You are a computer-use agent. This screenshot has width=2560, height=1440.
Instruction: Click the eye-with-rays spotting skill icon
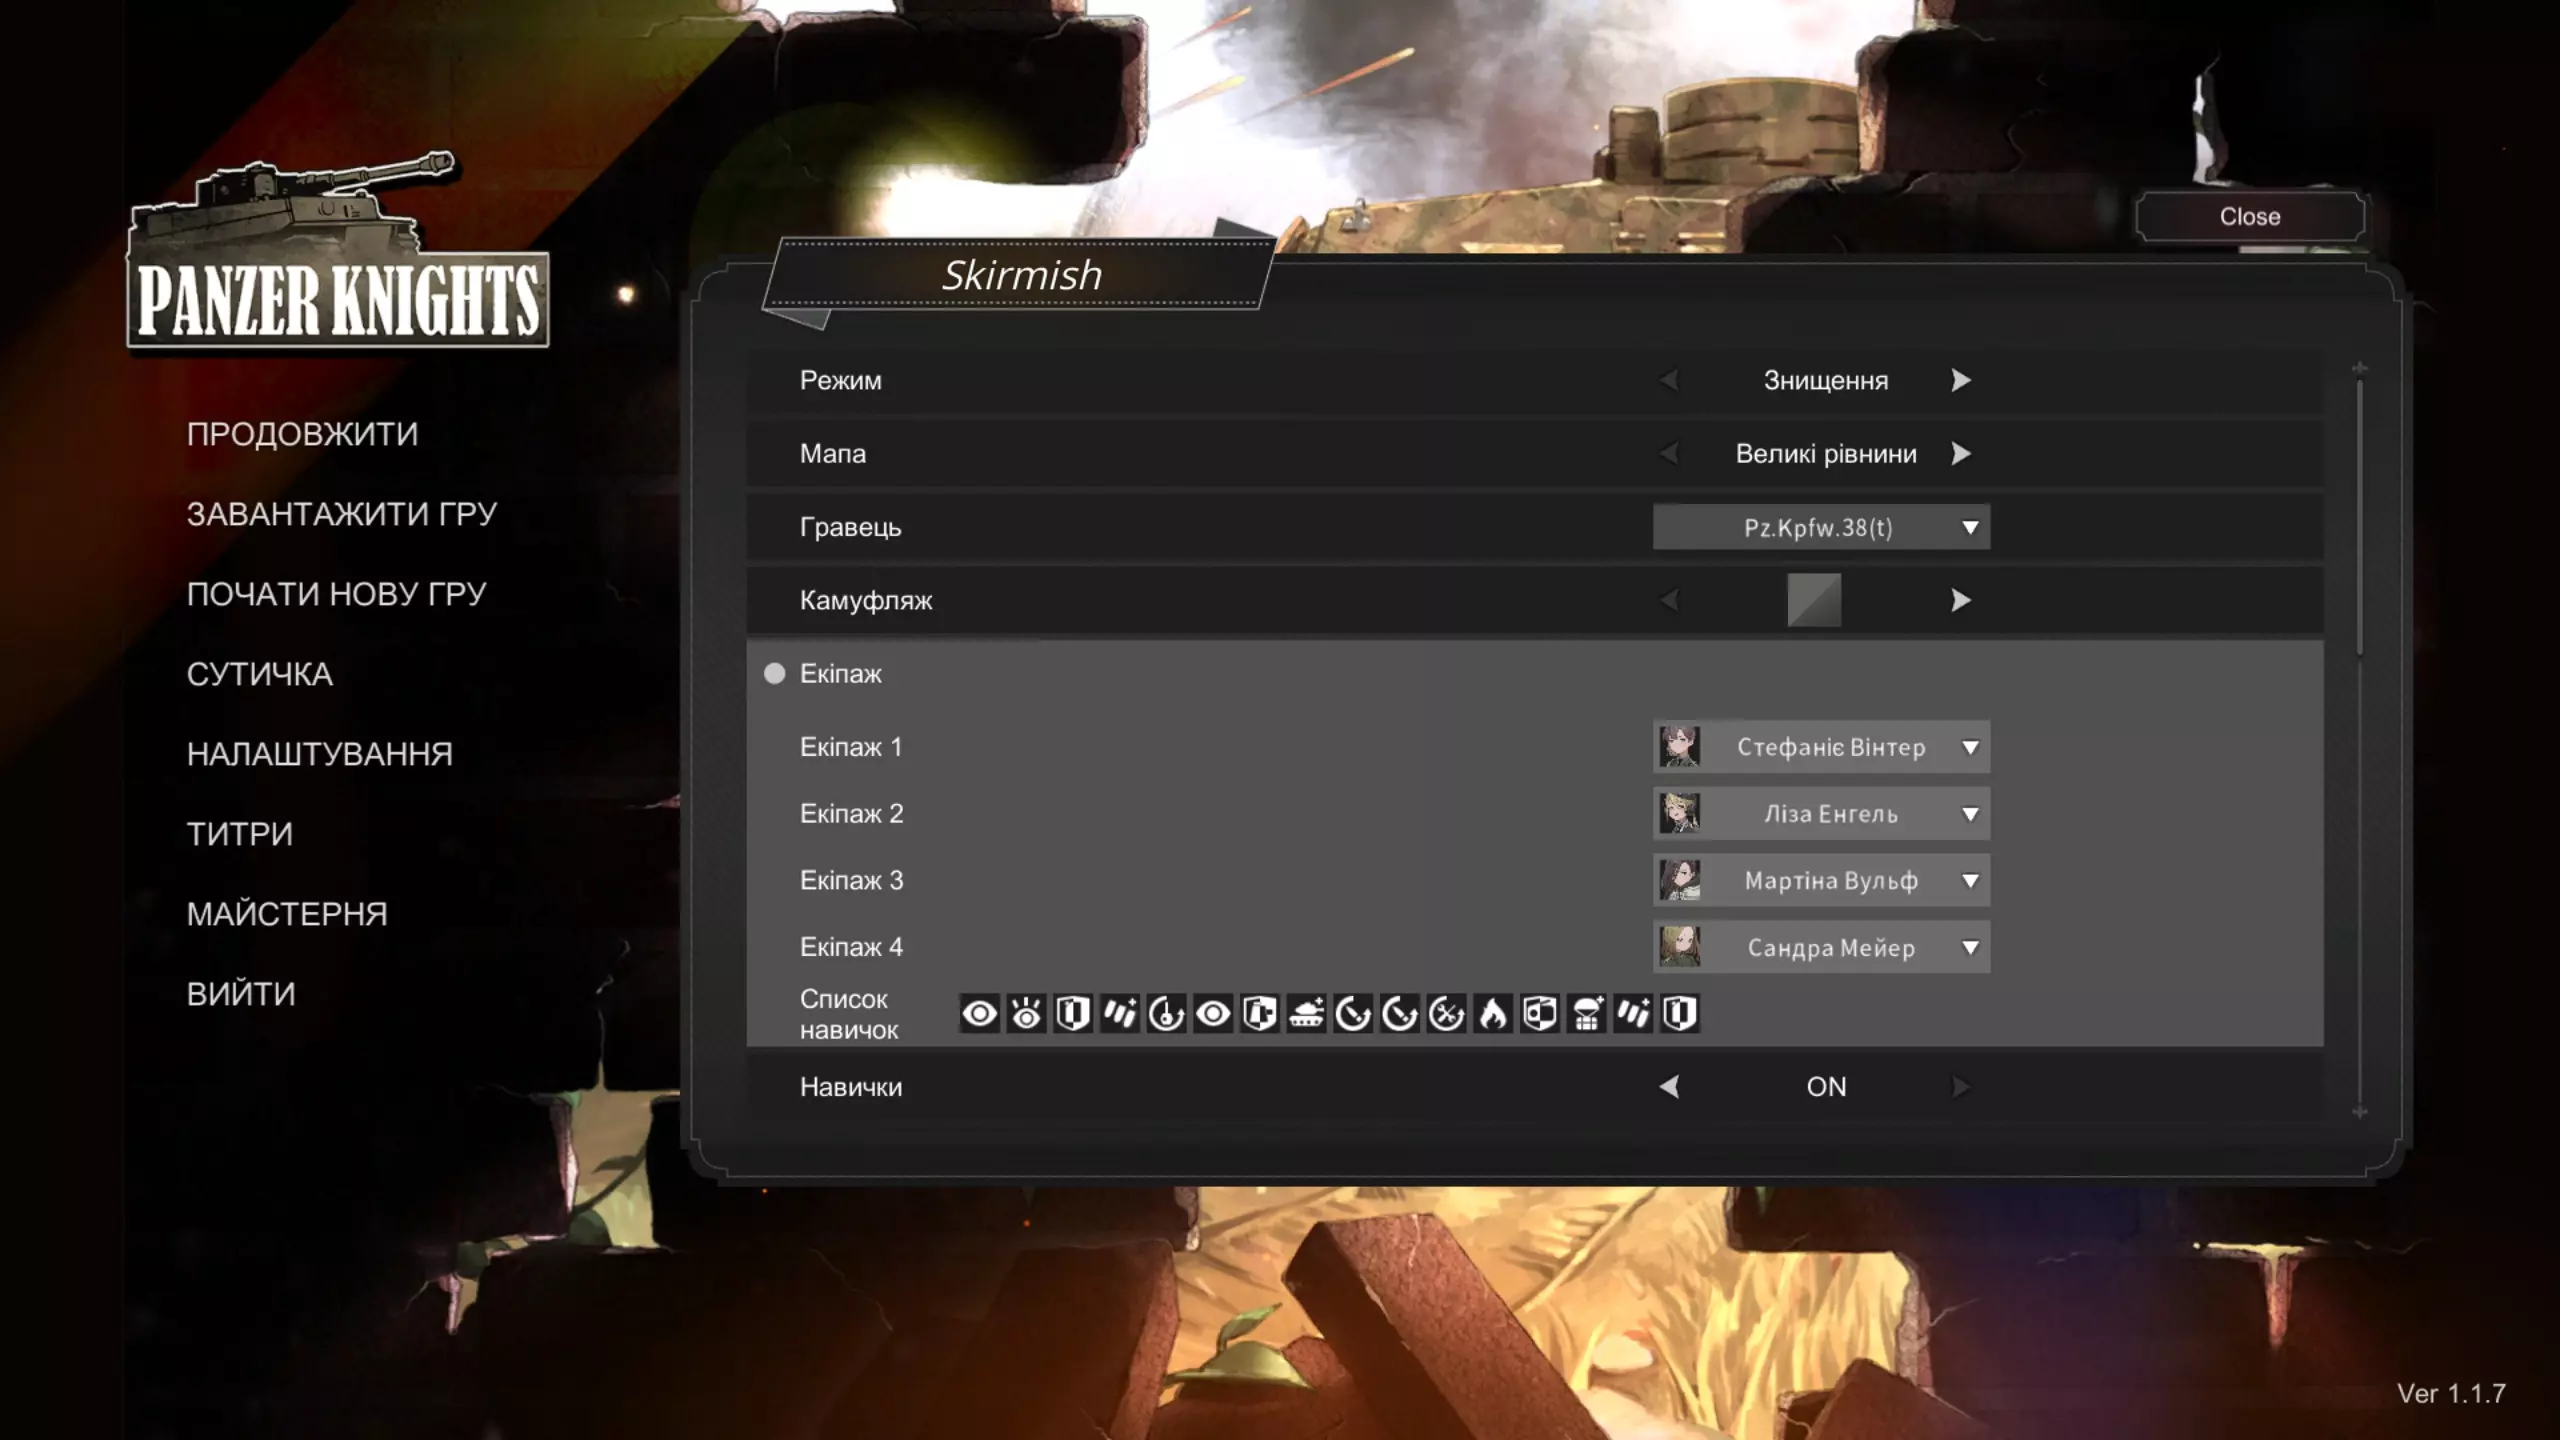tap(1026, 1014)
